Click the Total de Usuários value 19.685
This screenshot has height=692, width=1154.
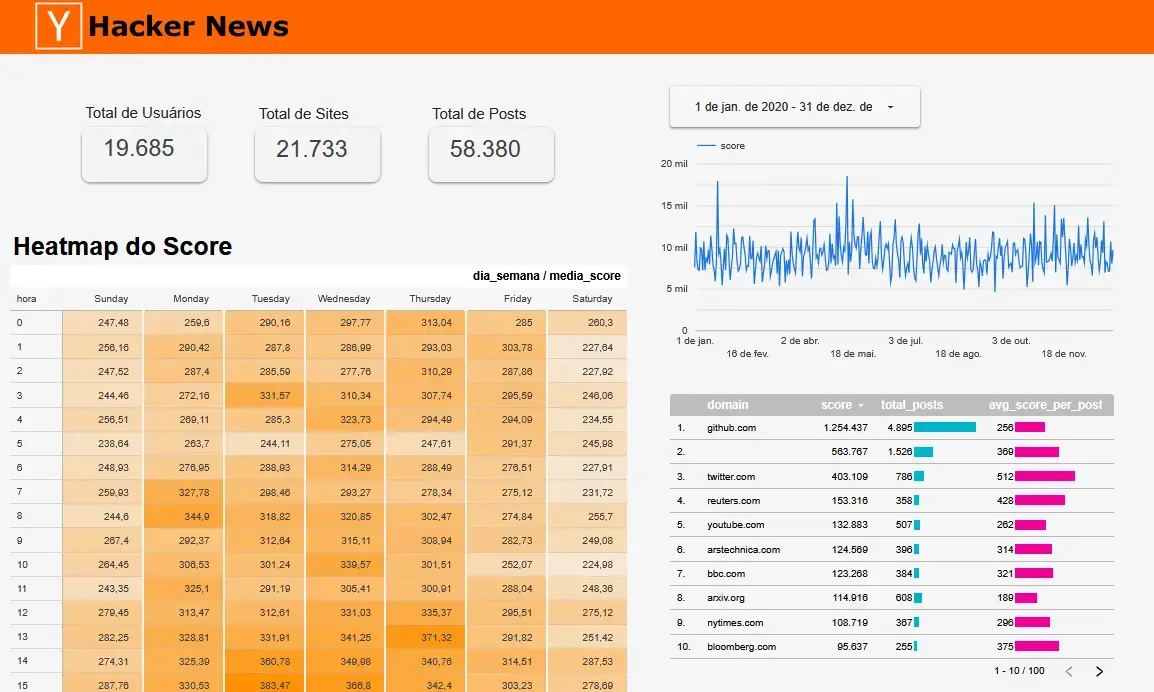click(139, 148)
